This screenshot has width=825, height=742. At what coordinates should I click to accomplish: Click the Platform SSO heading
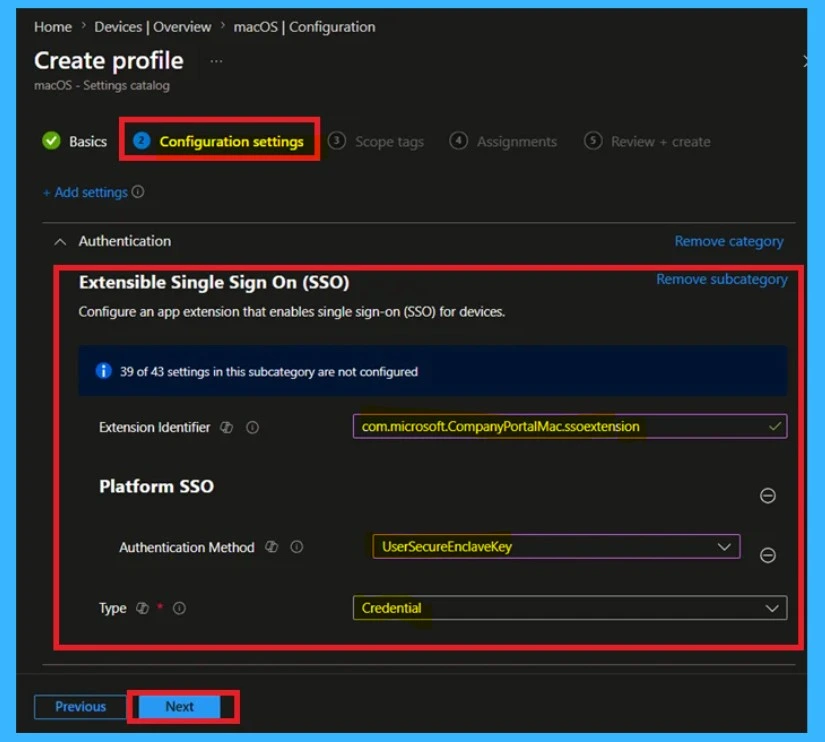click(x=156, y=486)
